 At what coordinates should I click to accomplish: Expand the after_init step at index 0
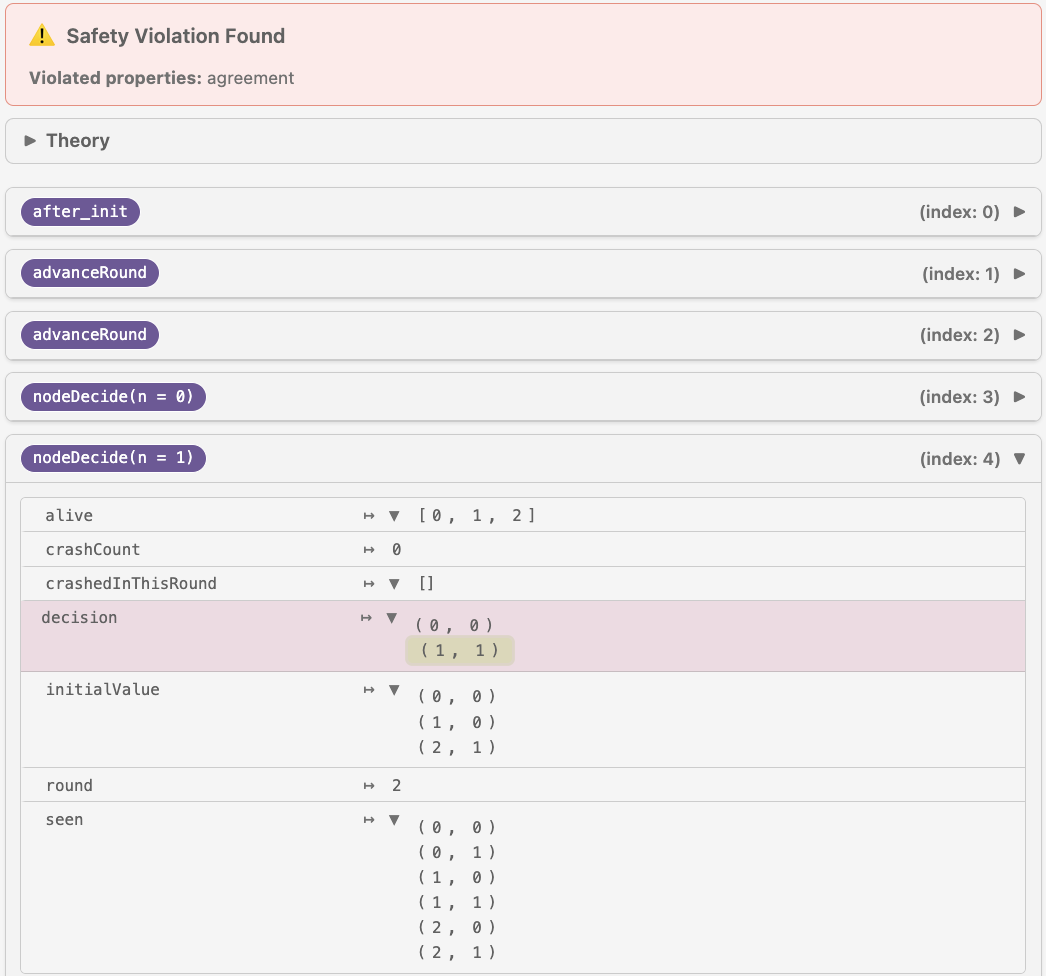click(1019, 212)
